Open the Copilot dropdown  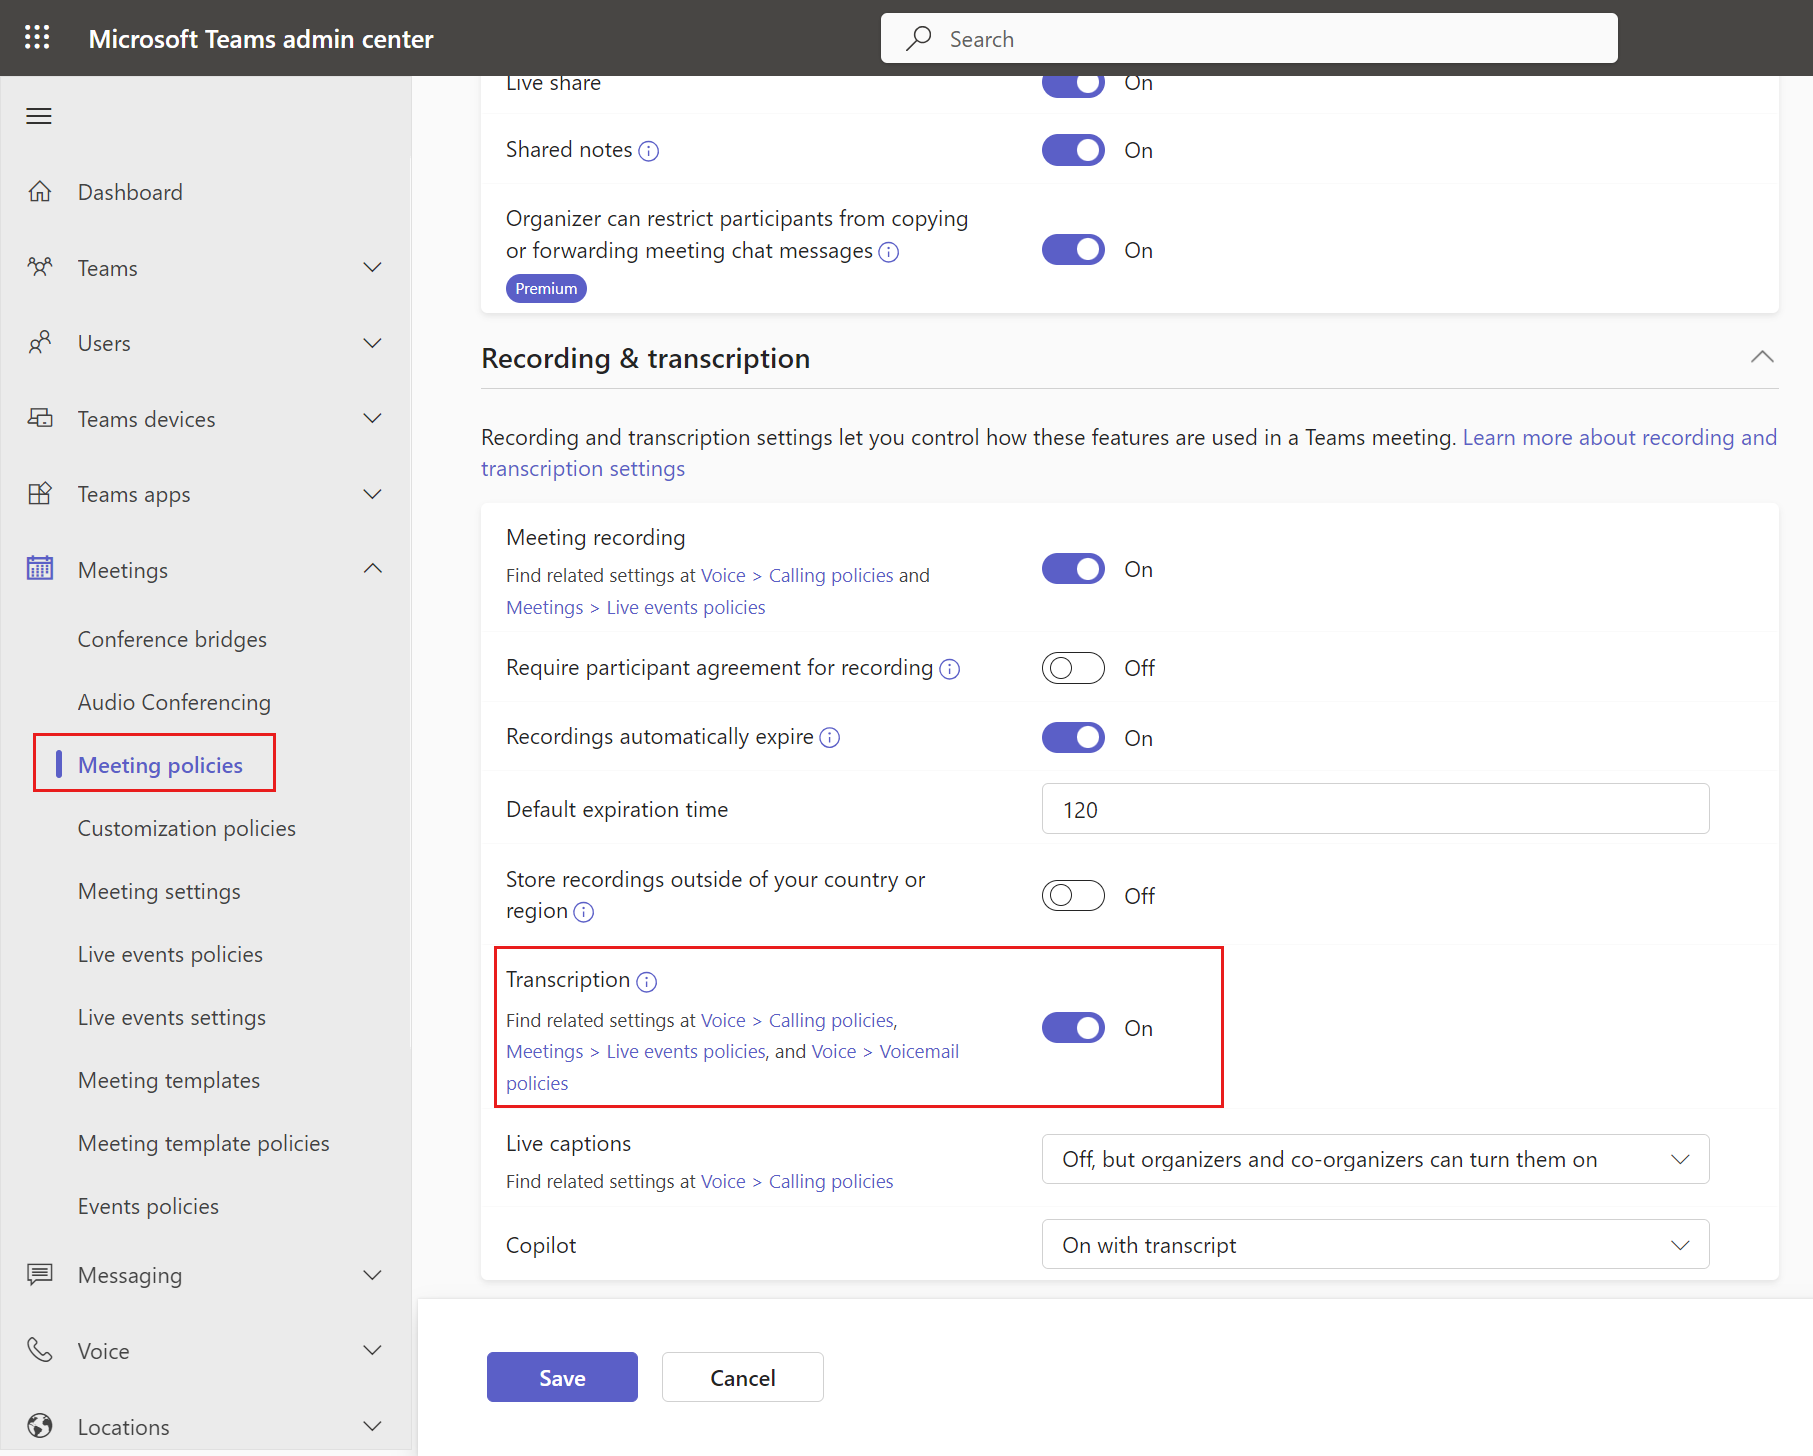pos(1374,1244)
